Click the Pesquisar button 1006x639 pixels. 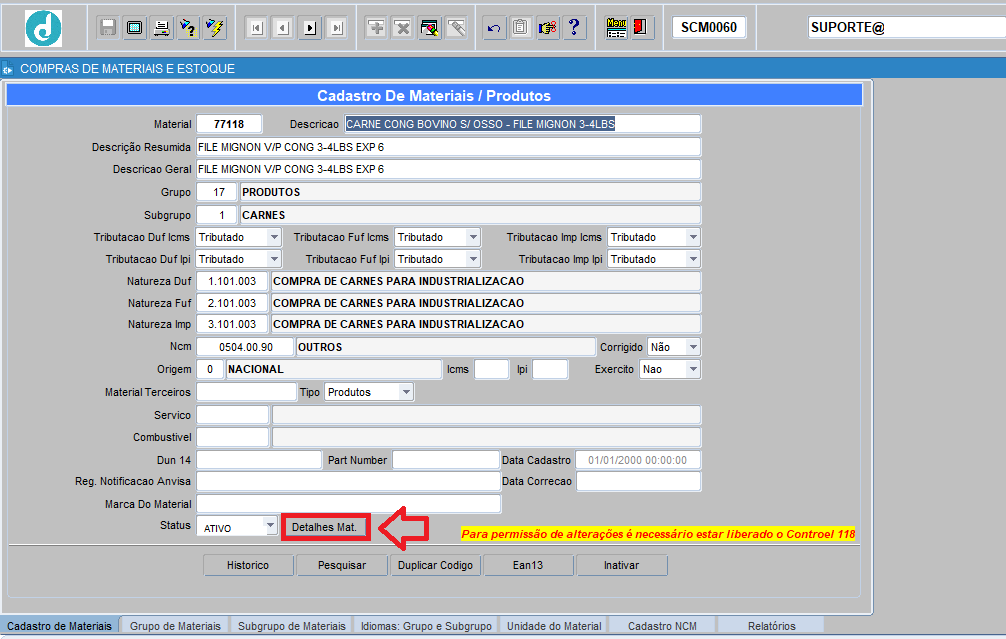[x=342, y=565]
